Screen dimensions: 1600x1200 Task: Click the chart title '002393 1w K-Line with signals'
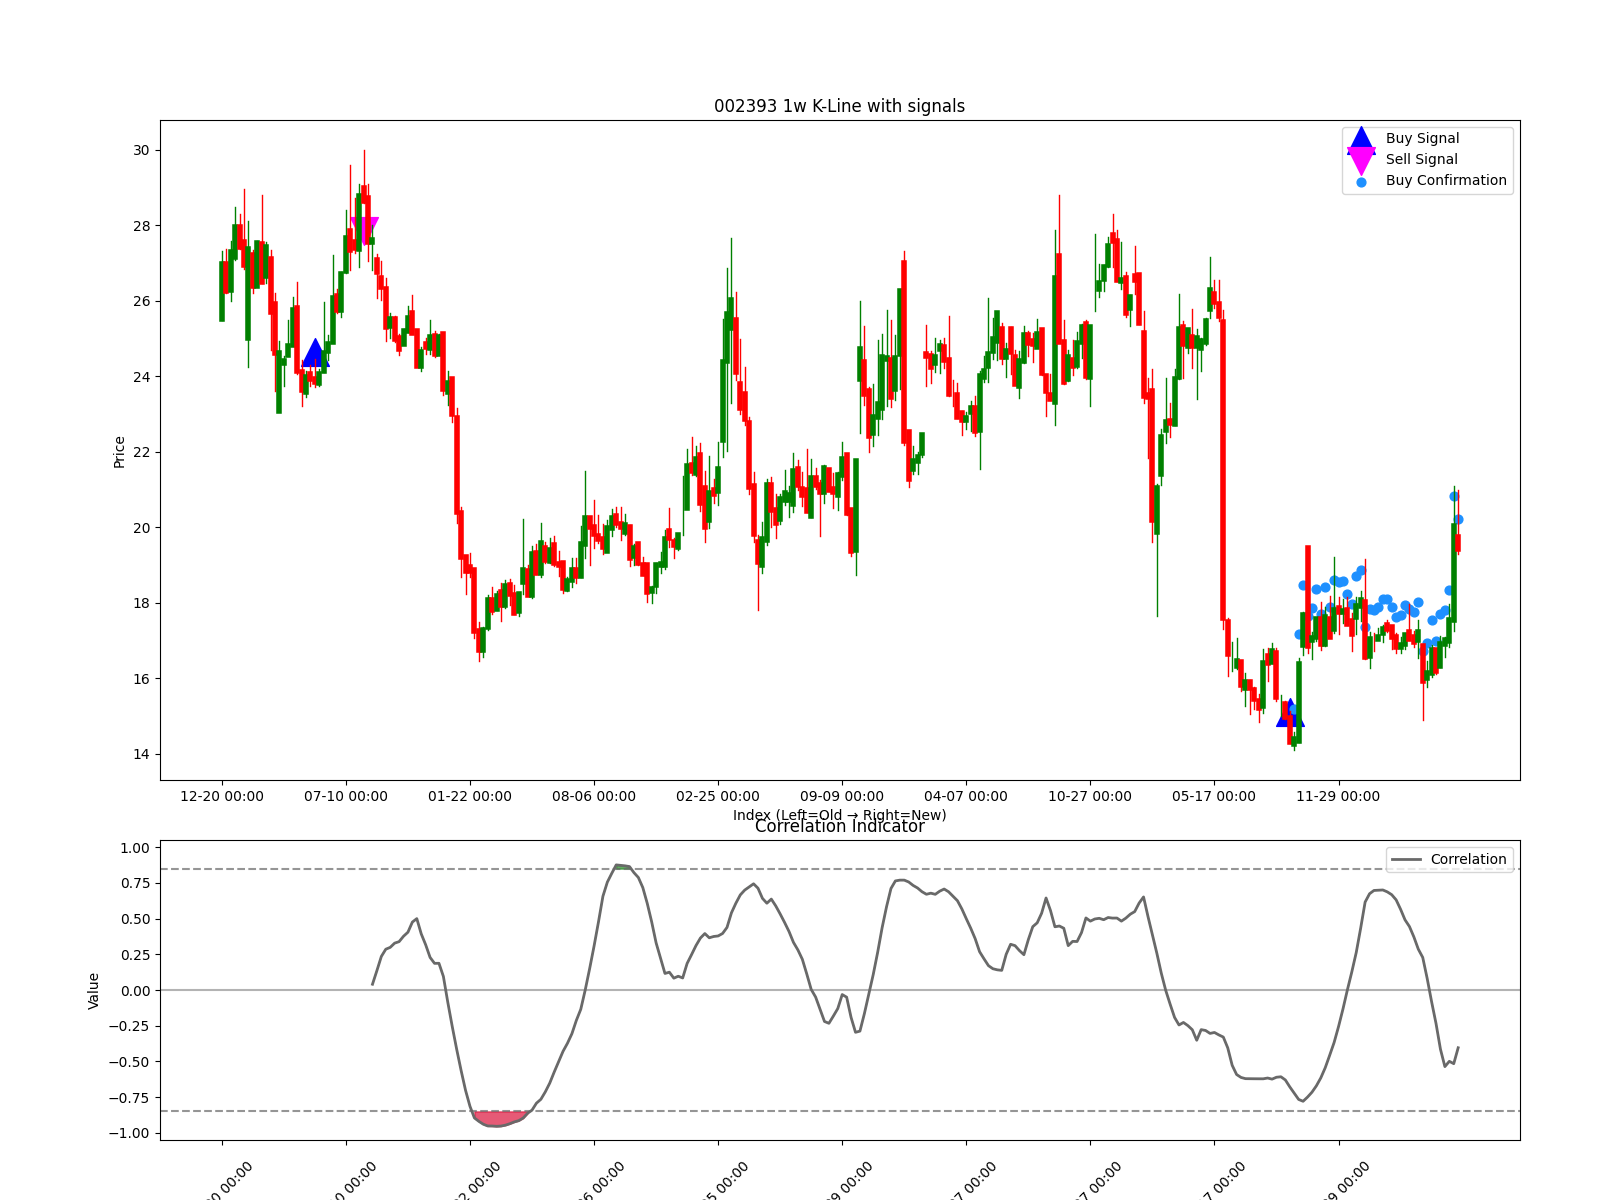pyautogui.click(x=839, y=106)
